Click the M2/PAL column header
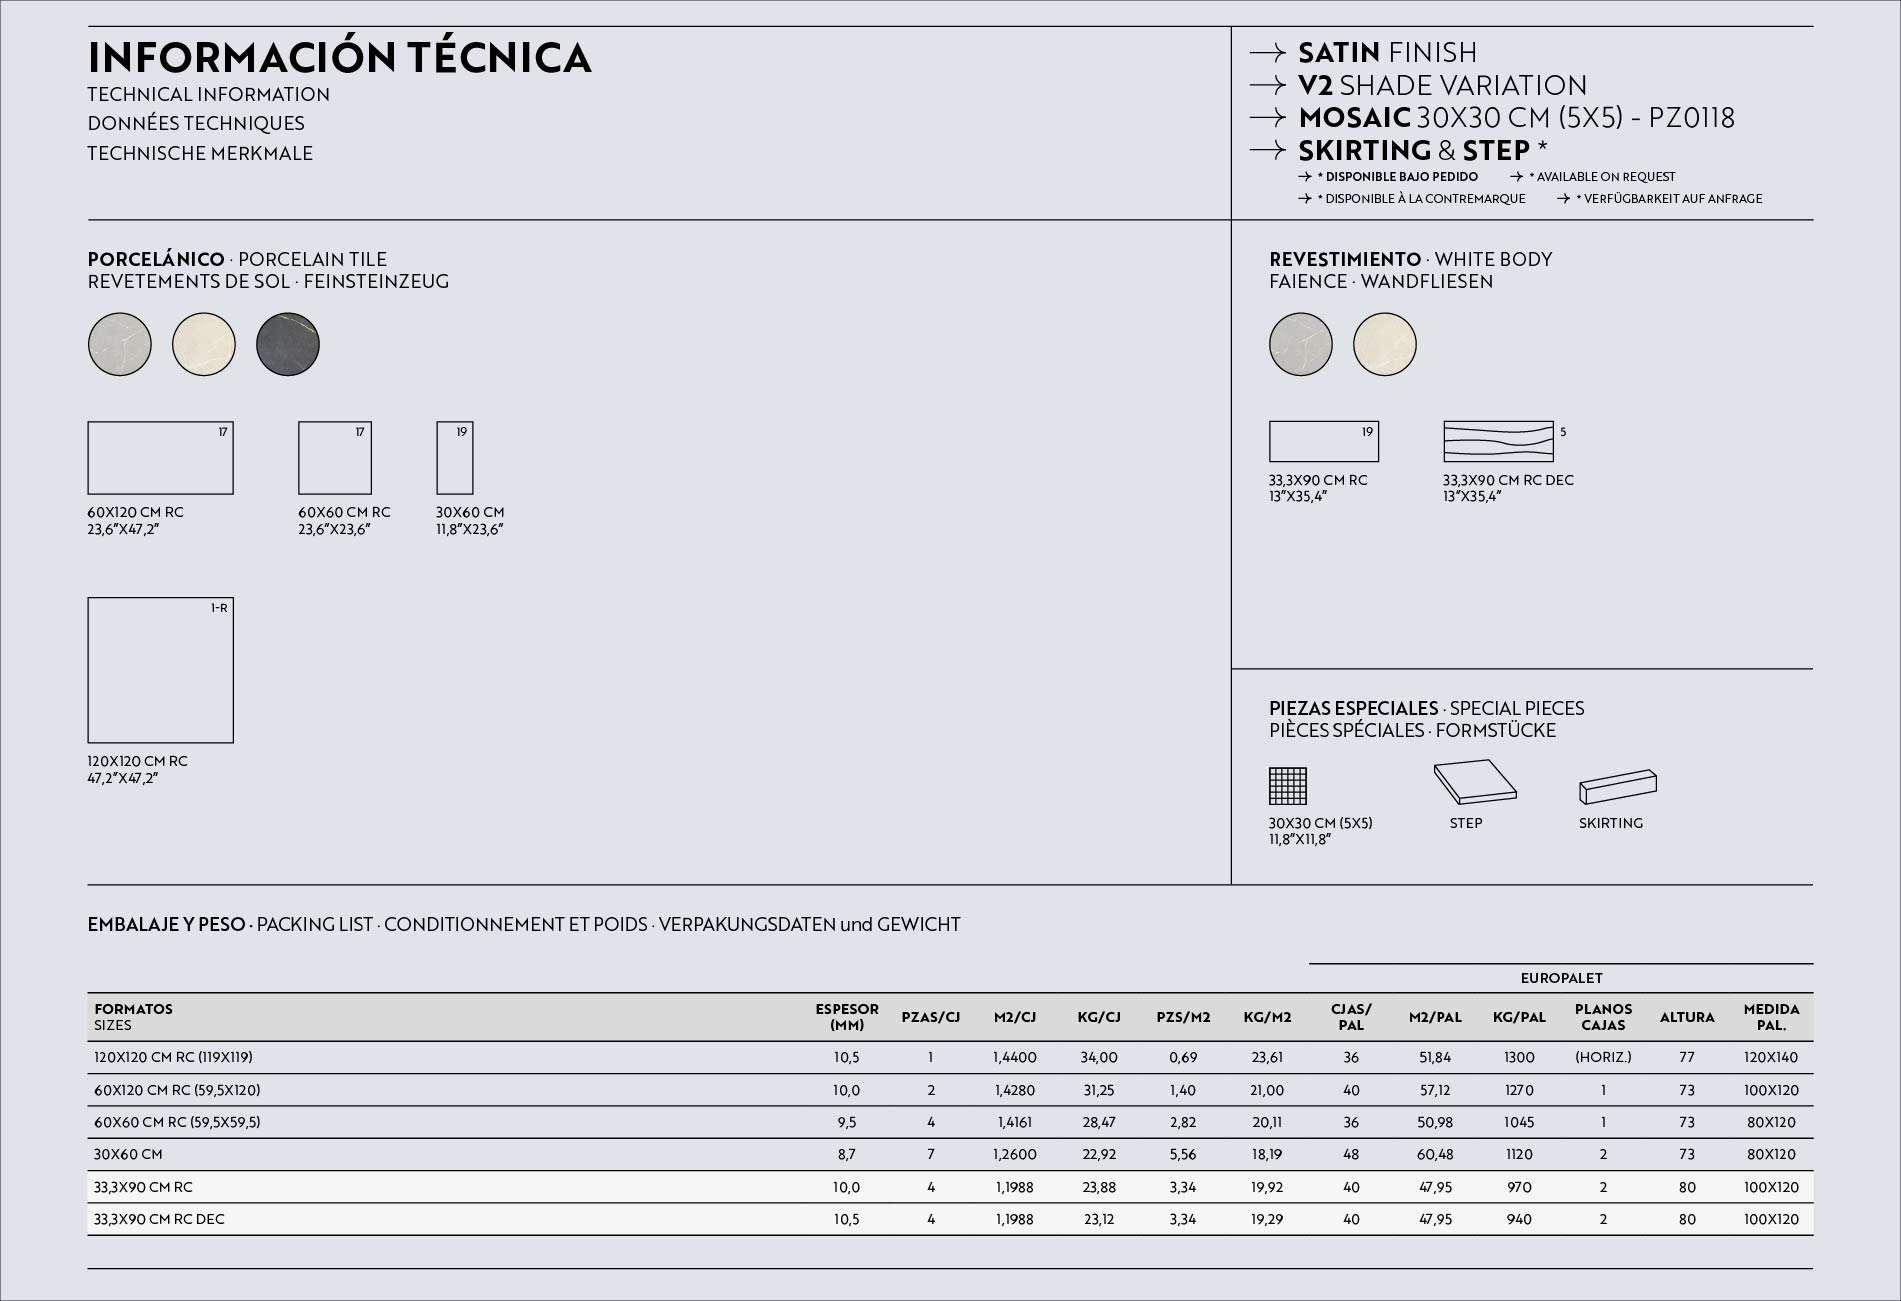Image resolution: width=1901 pixels, height=1301 pixels. pyautogui.click(x=1435, y=1017)
